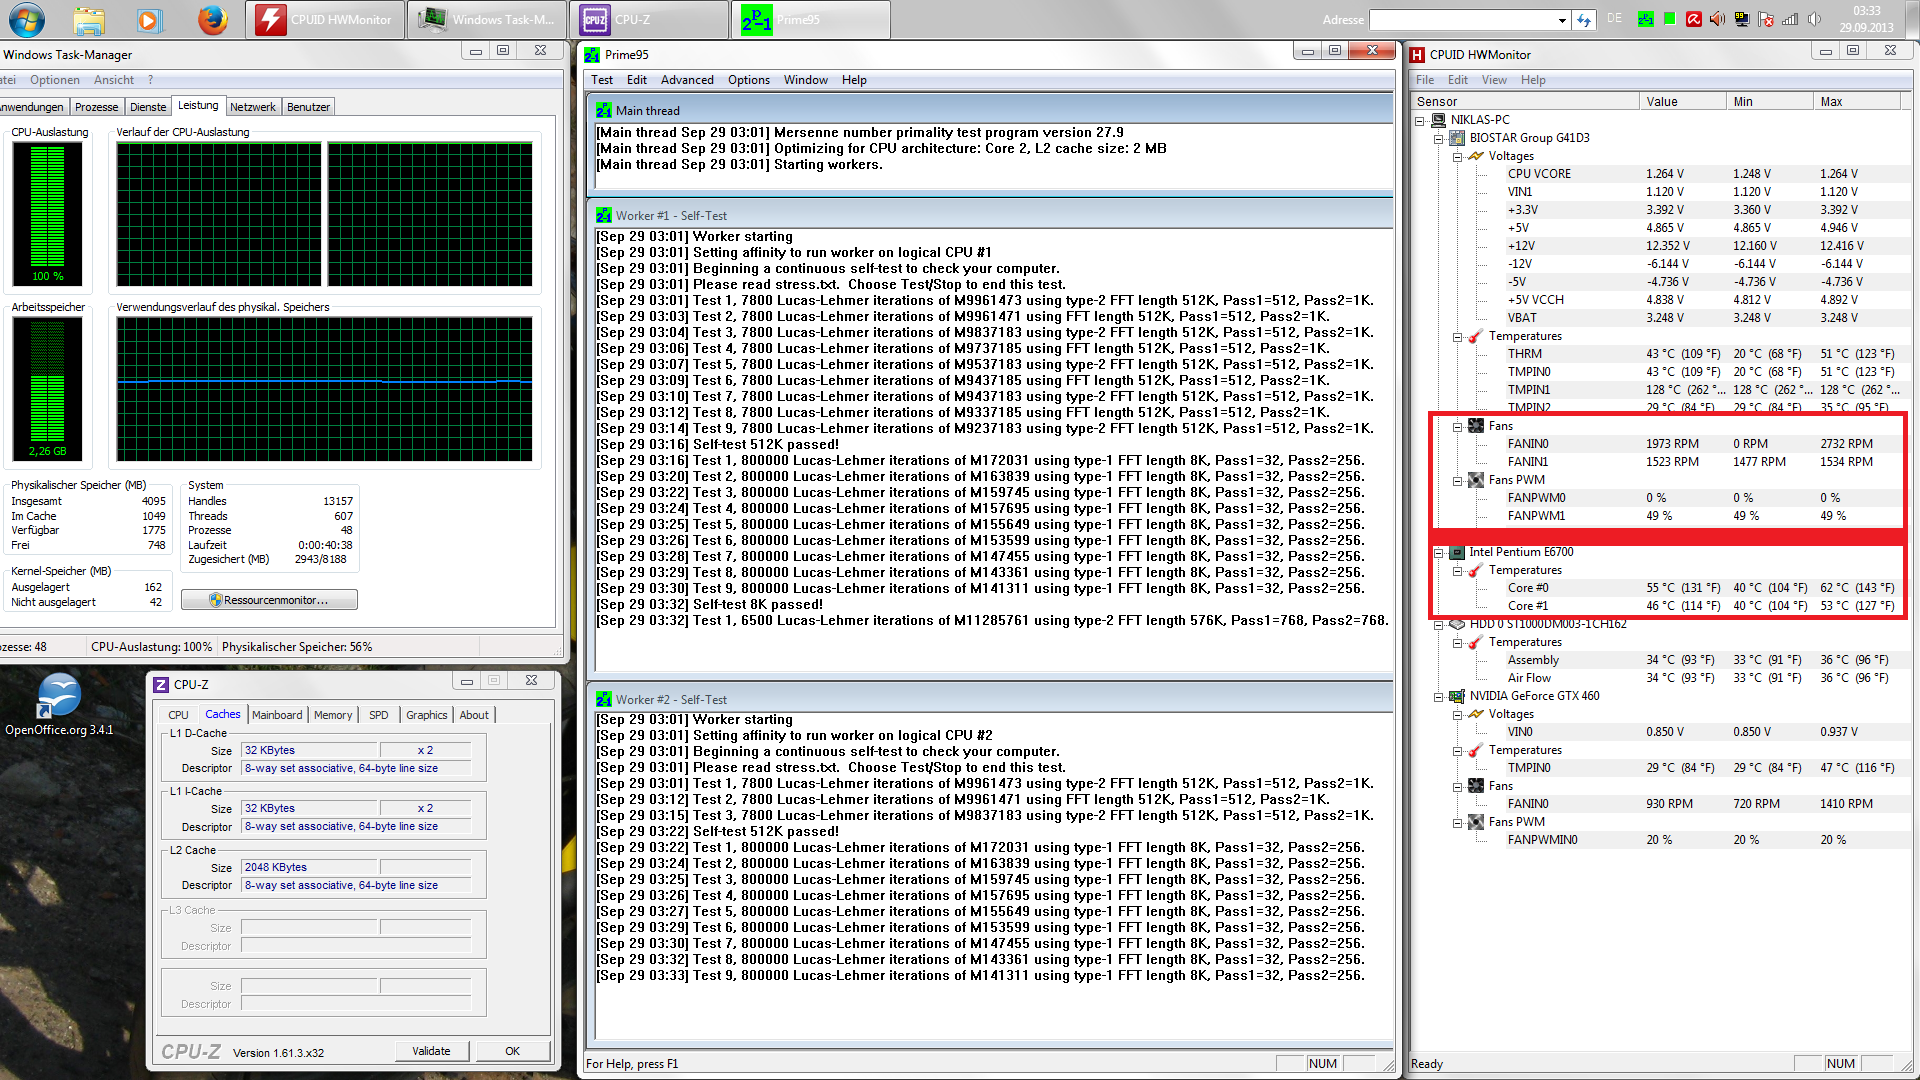1920x1080 pixels.
Task: Click the DE language indicator
Action: [x=1614, y=18]
